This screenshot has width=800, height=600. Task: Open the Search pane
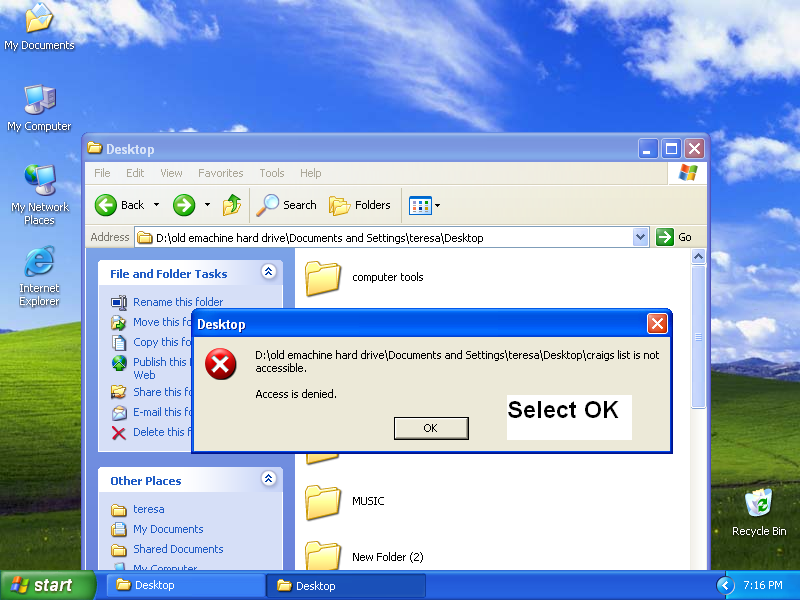(286, 205)
